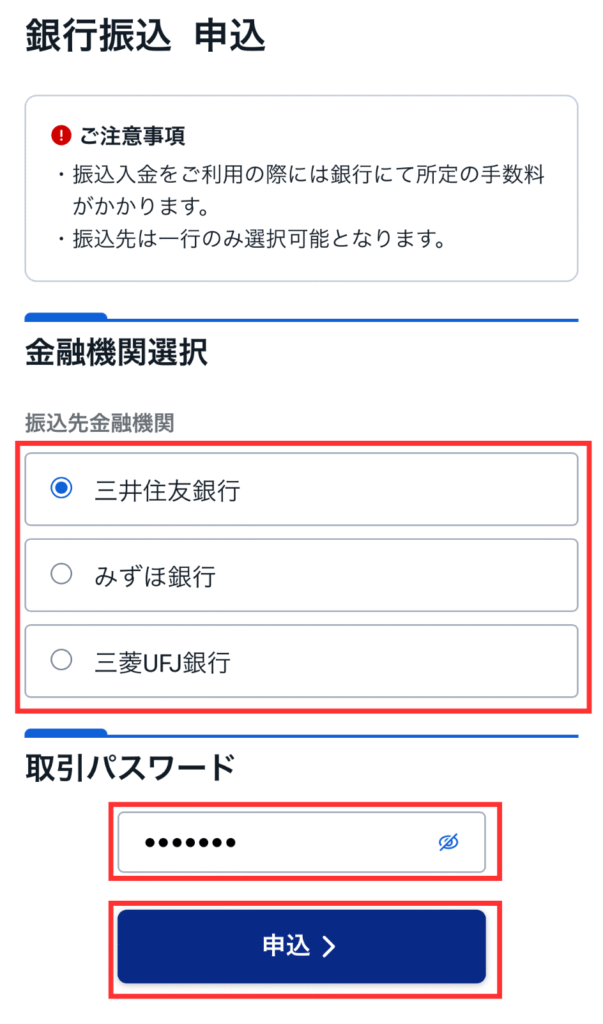Click the blue divider above 金融機関選択
Image resolution: width=603 pixels, height=1024 pixels.
coord(301,319)
